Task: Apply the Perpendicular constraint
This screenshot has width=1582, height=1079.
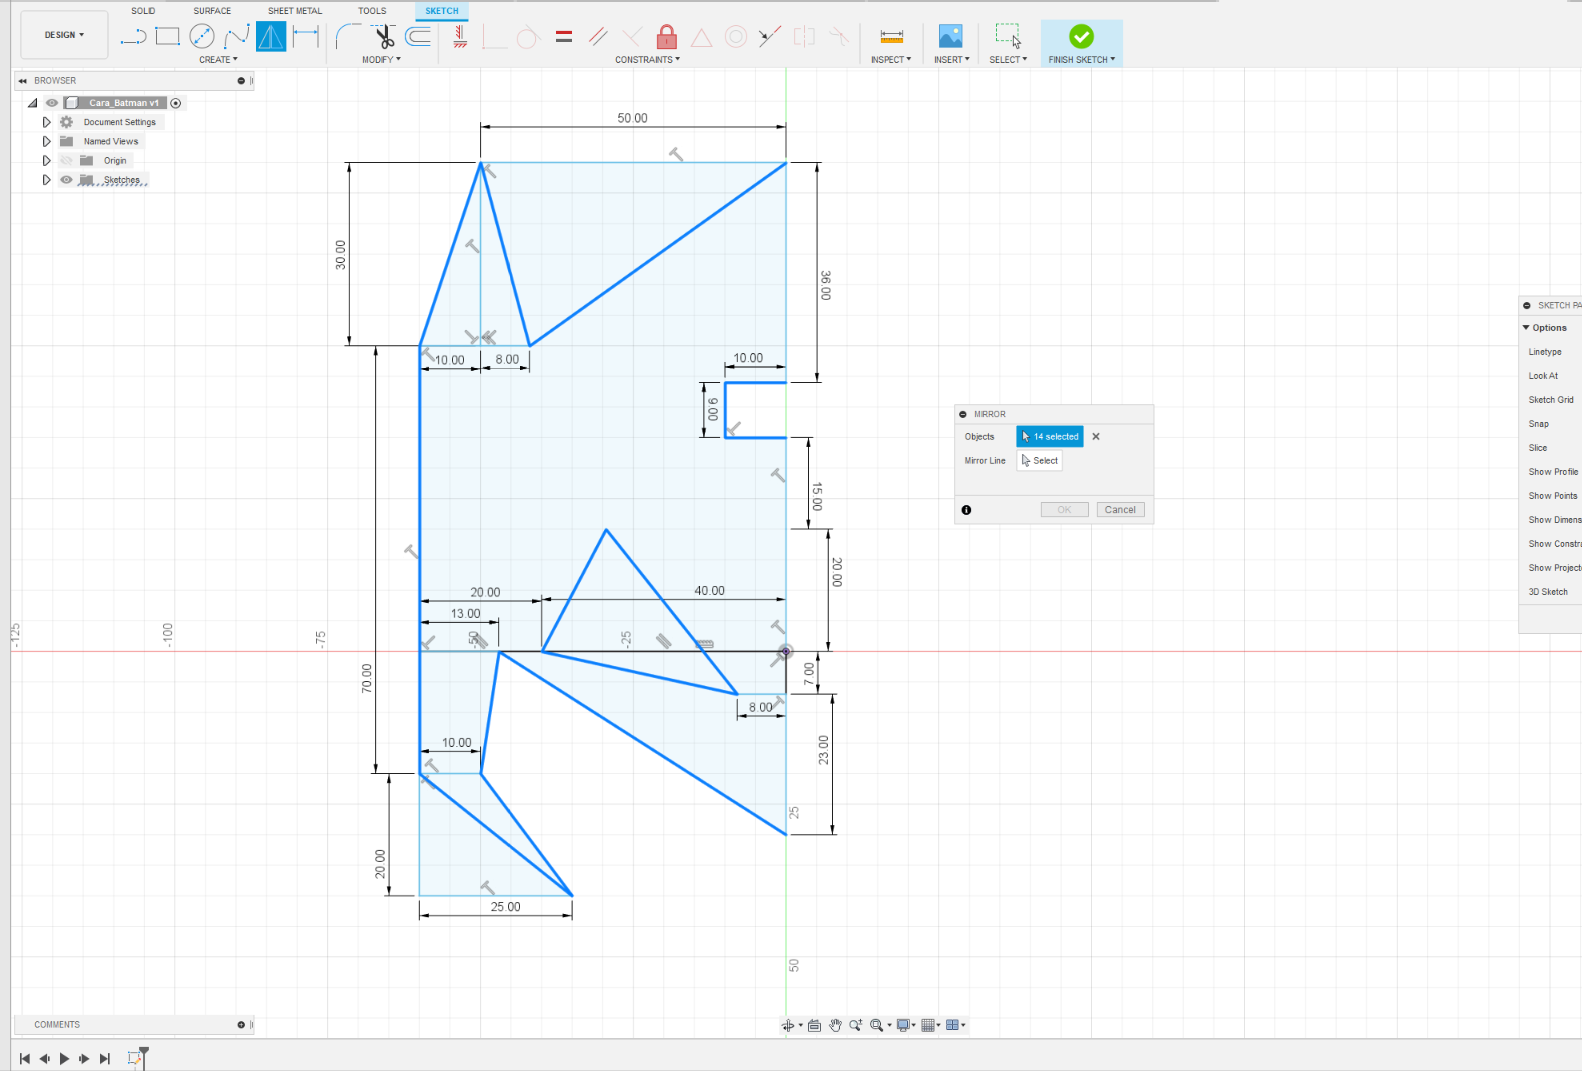Action: [x=632, y=37]
